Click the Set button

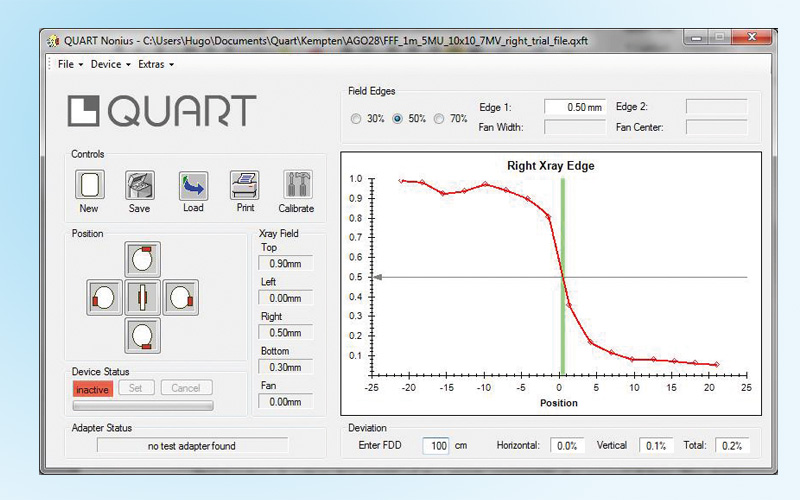[136, 388]
